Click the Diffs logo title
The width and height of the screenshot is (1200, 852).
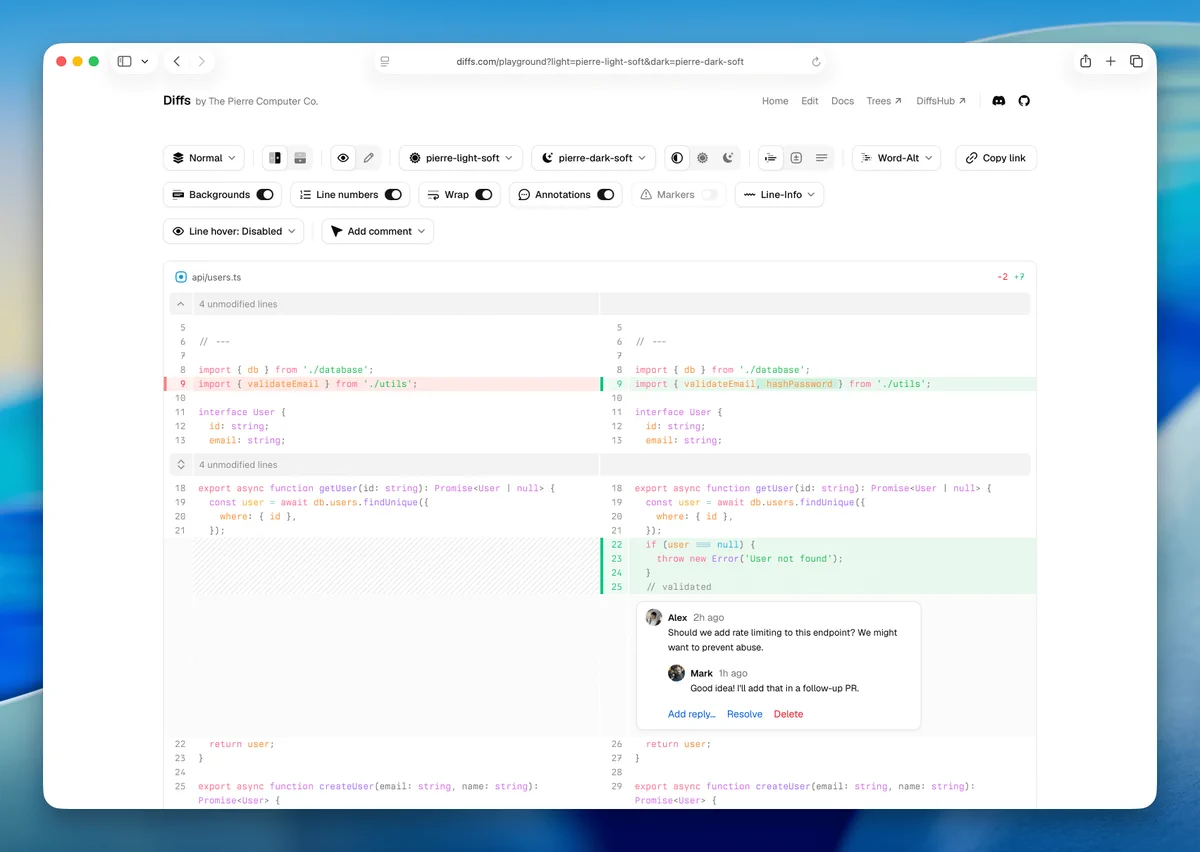pos(177,101)
